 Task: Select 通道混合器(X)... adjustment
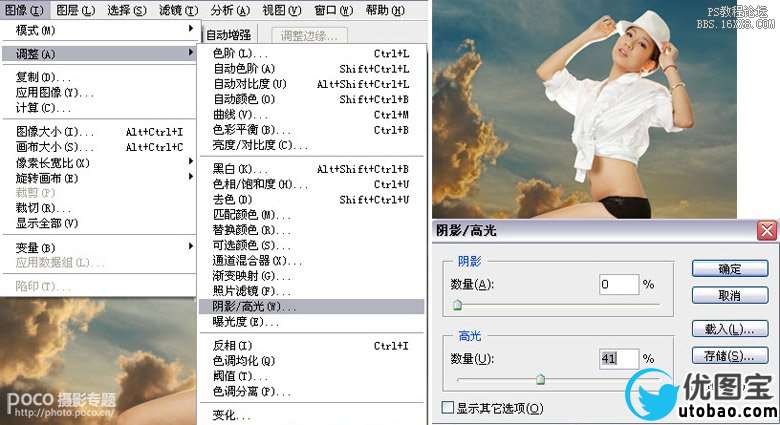pyautogui.click(x=311, y=261)
